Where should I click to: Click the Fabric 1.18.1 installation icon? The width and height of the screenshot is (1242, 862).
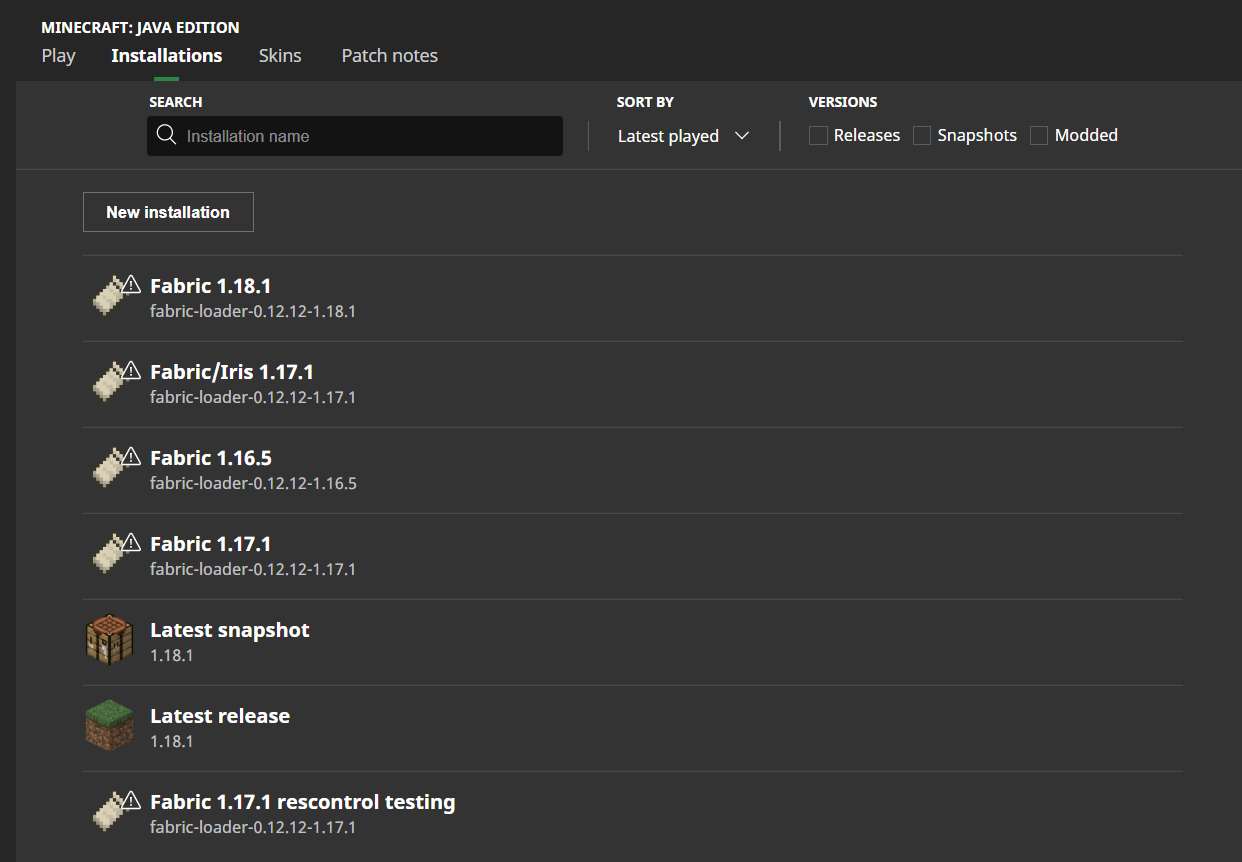click(x=108, y=298)
